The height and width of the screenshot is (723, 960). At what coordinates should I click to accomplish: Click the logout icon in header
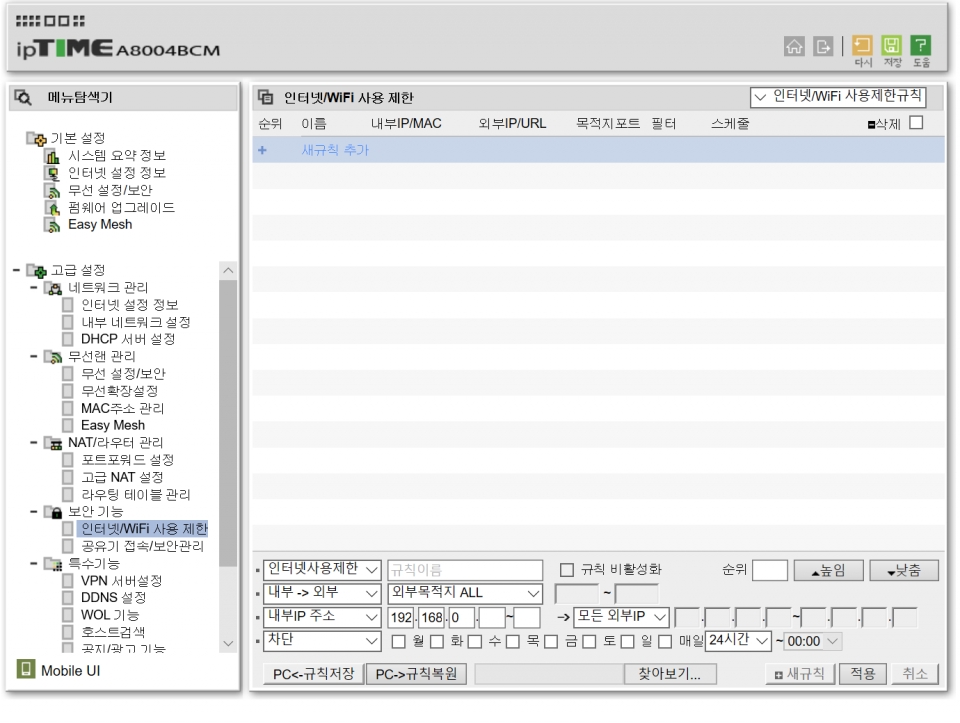[x=822, y=47]
